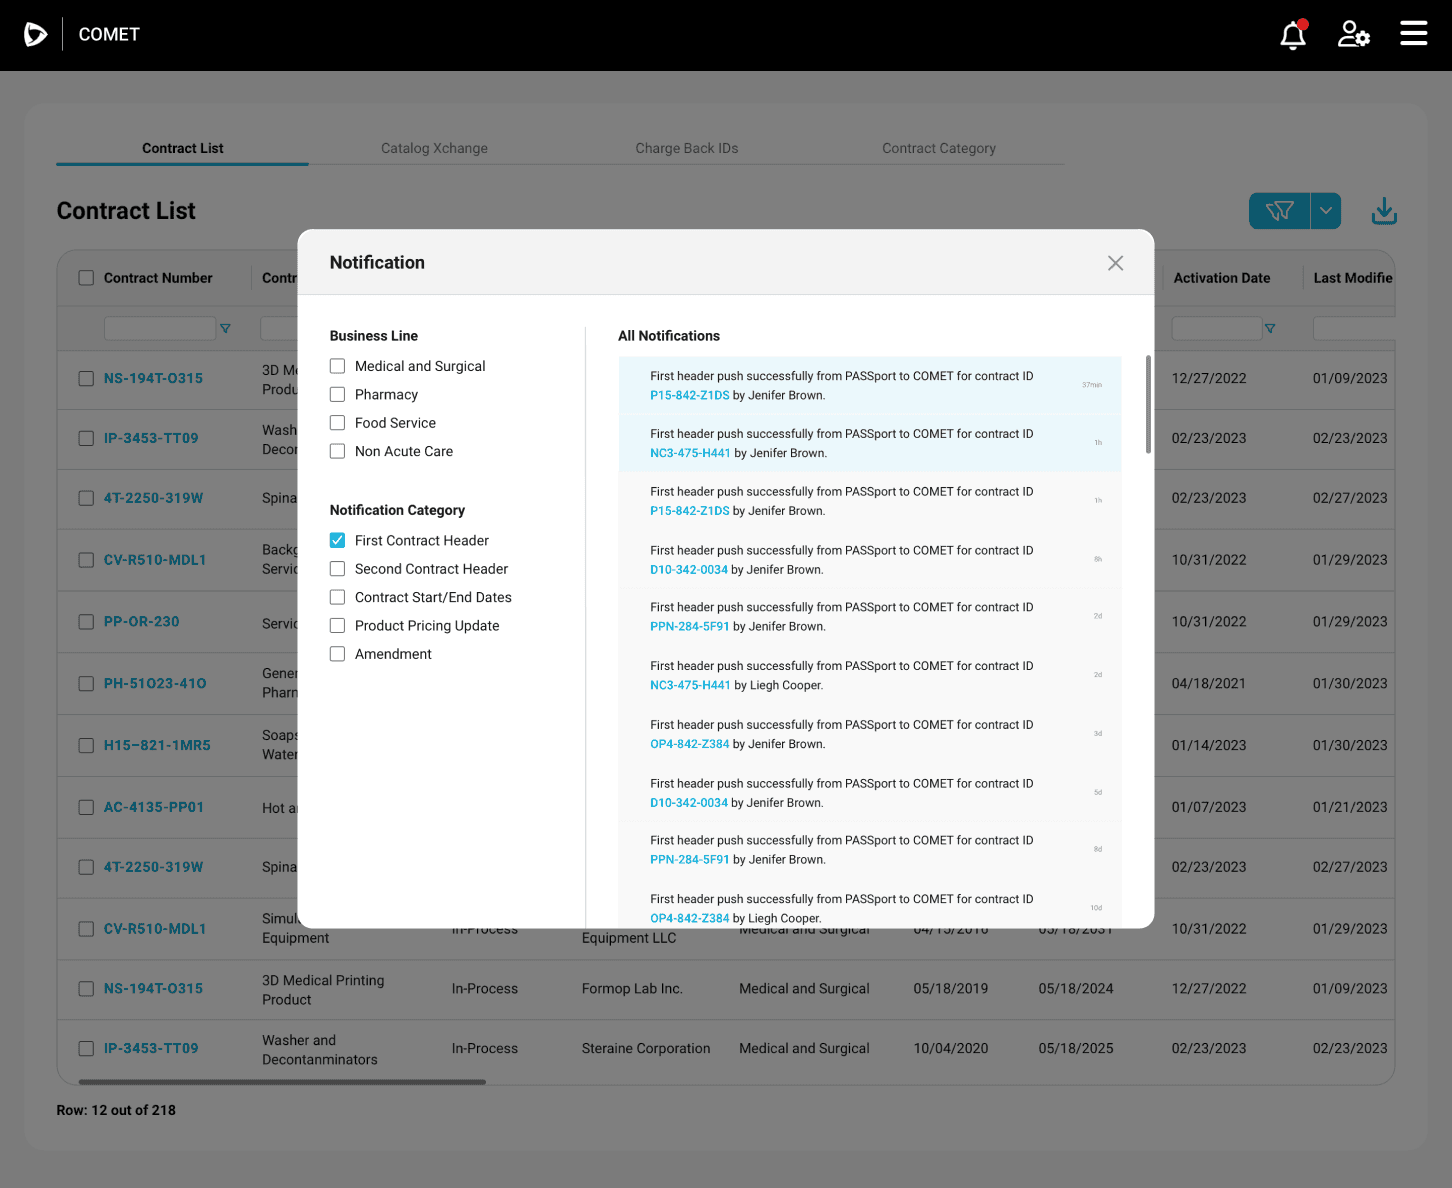This screenshot has height=1188, width=1452.
Task: Click the filter funnel button
Action: pyautogui.click(x=1279, y=211)
